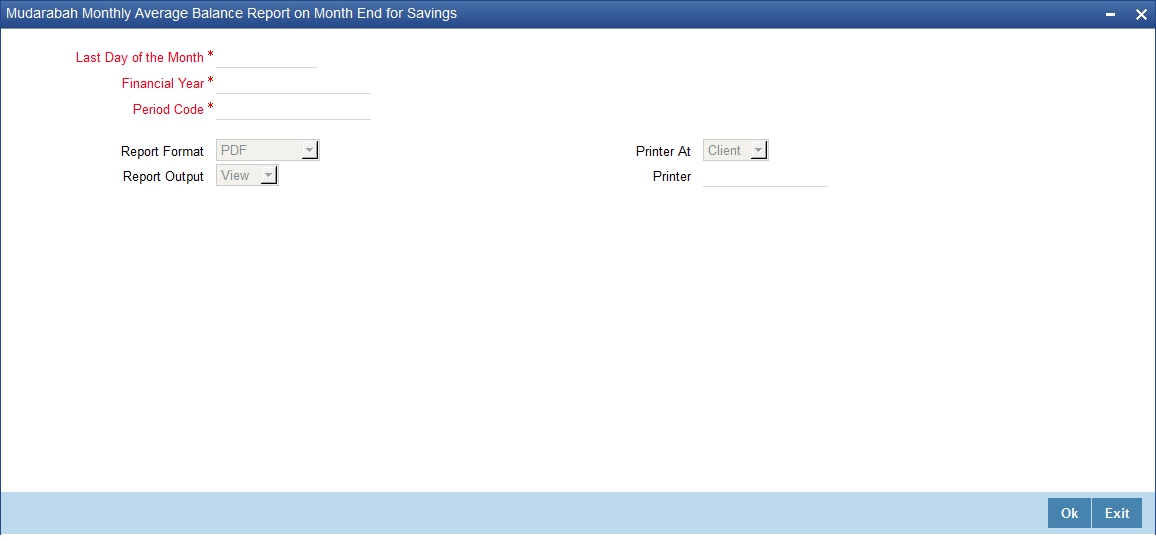The image size is (1156, 541).
Task: Click the Period Code label
Action: [x=168, y=109]
